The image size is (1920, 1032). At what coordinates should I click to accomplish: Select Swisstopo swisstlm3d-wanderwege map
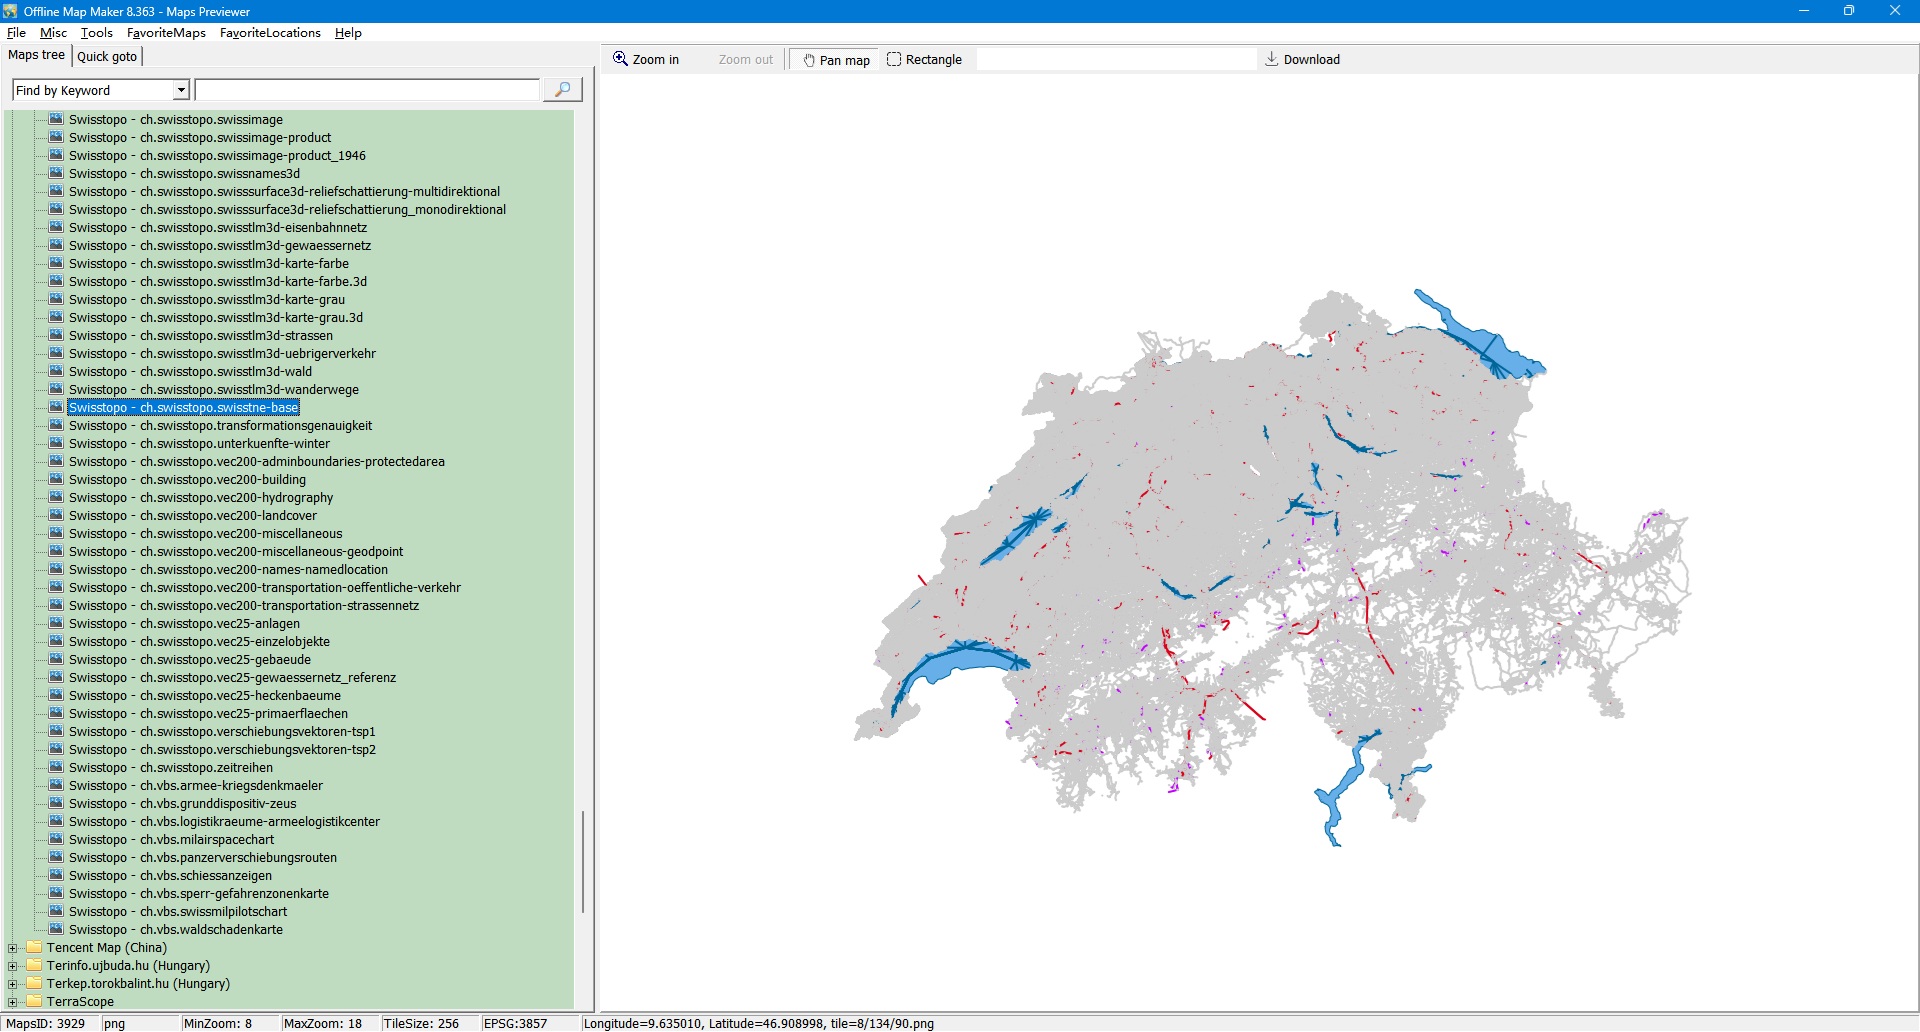(x=213, y=389)
